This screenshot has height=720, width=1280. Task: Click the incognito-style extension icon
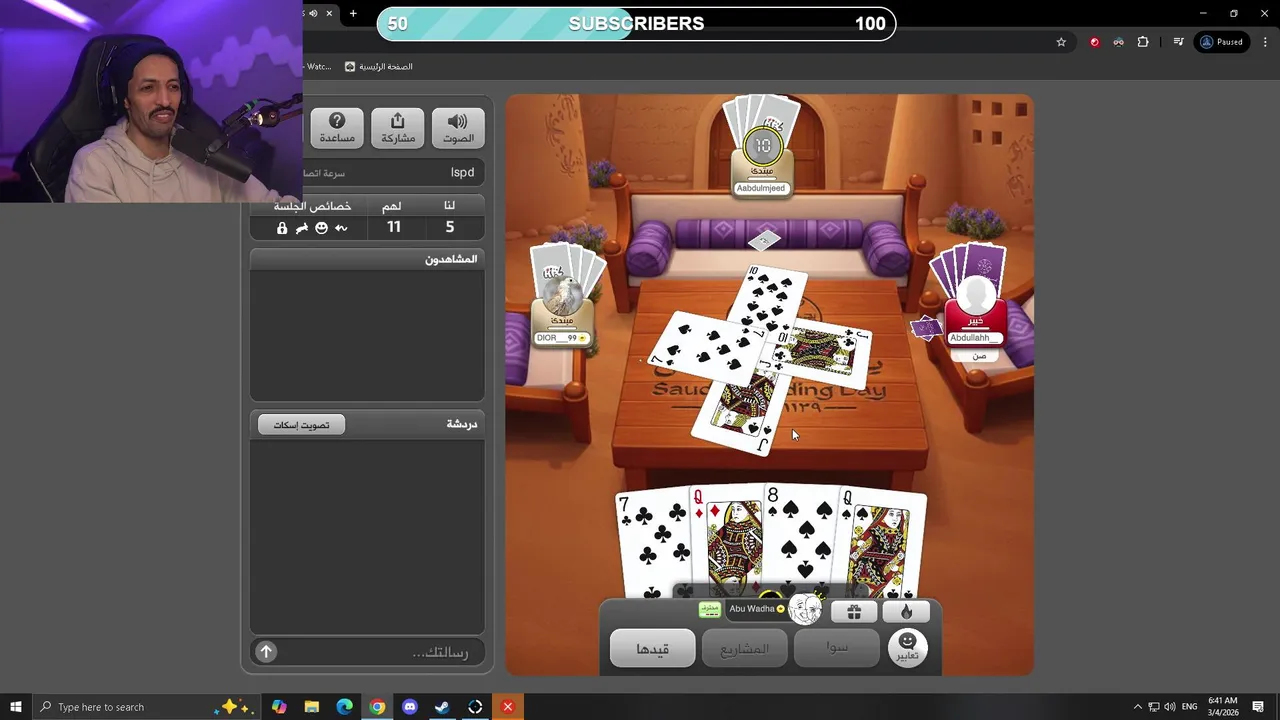(x=1118, y=42)
